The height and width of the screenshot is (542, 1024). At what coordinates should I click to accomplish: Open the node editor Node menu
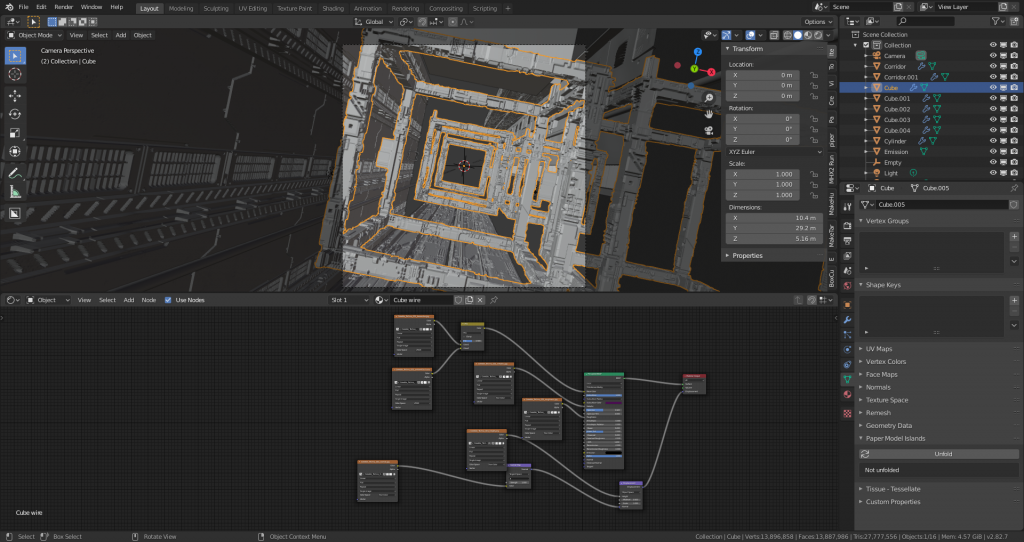[x=149, y=300]
